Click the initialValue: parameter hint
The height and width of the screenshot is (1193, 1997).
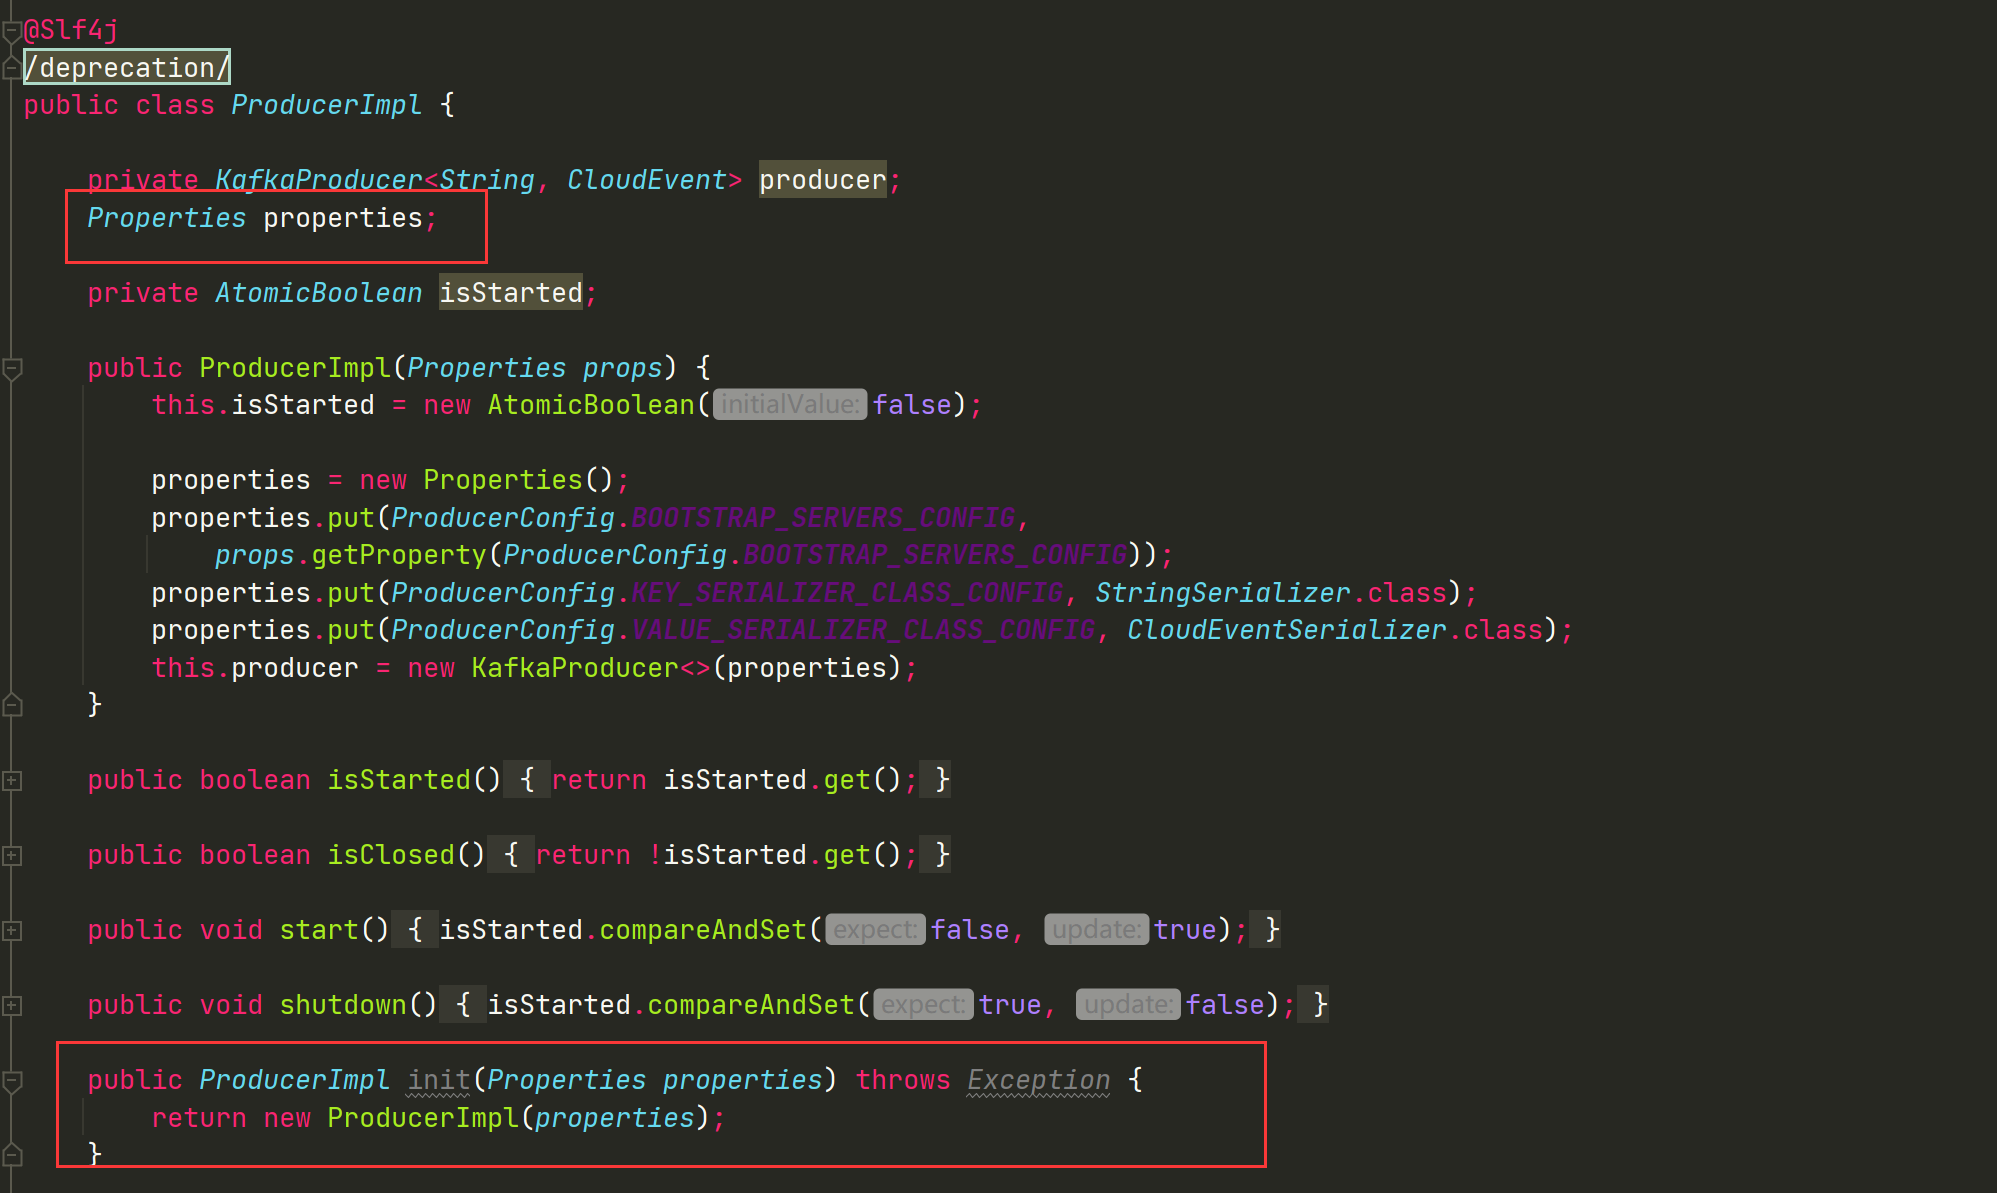[x=789, y=405]
